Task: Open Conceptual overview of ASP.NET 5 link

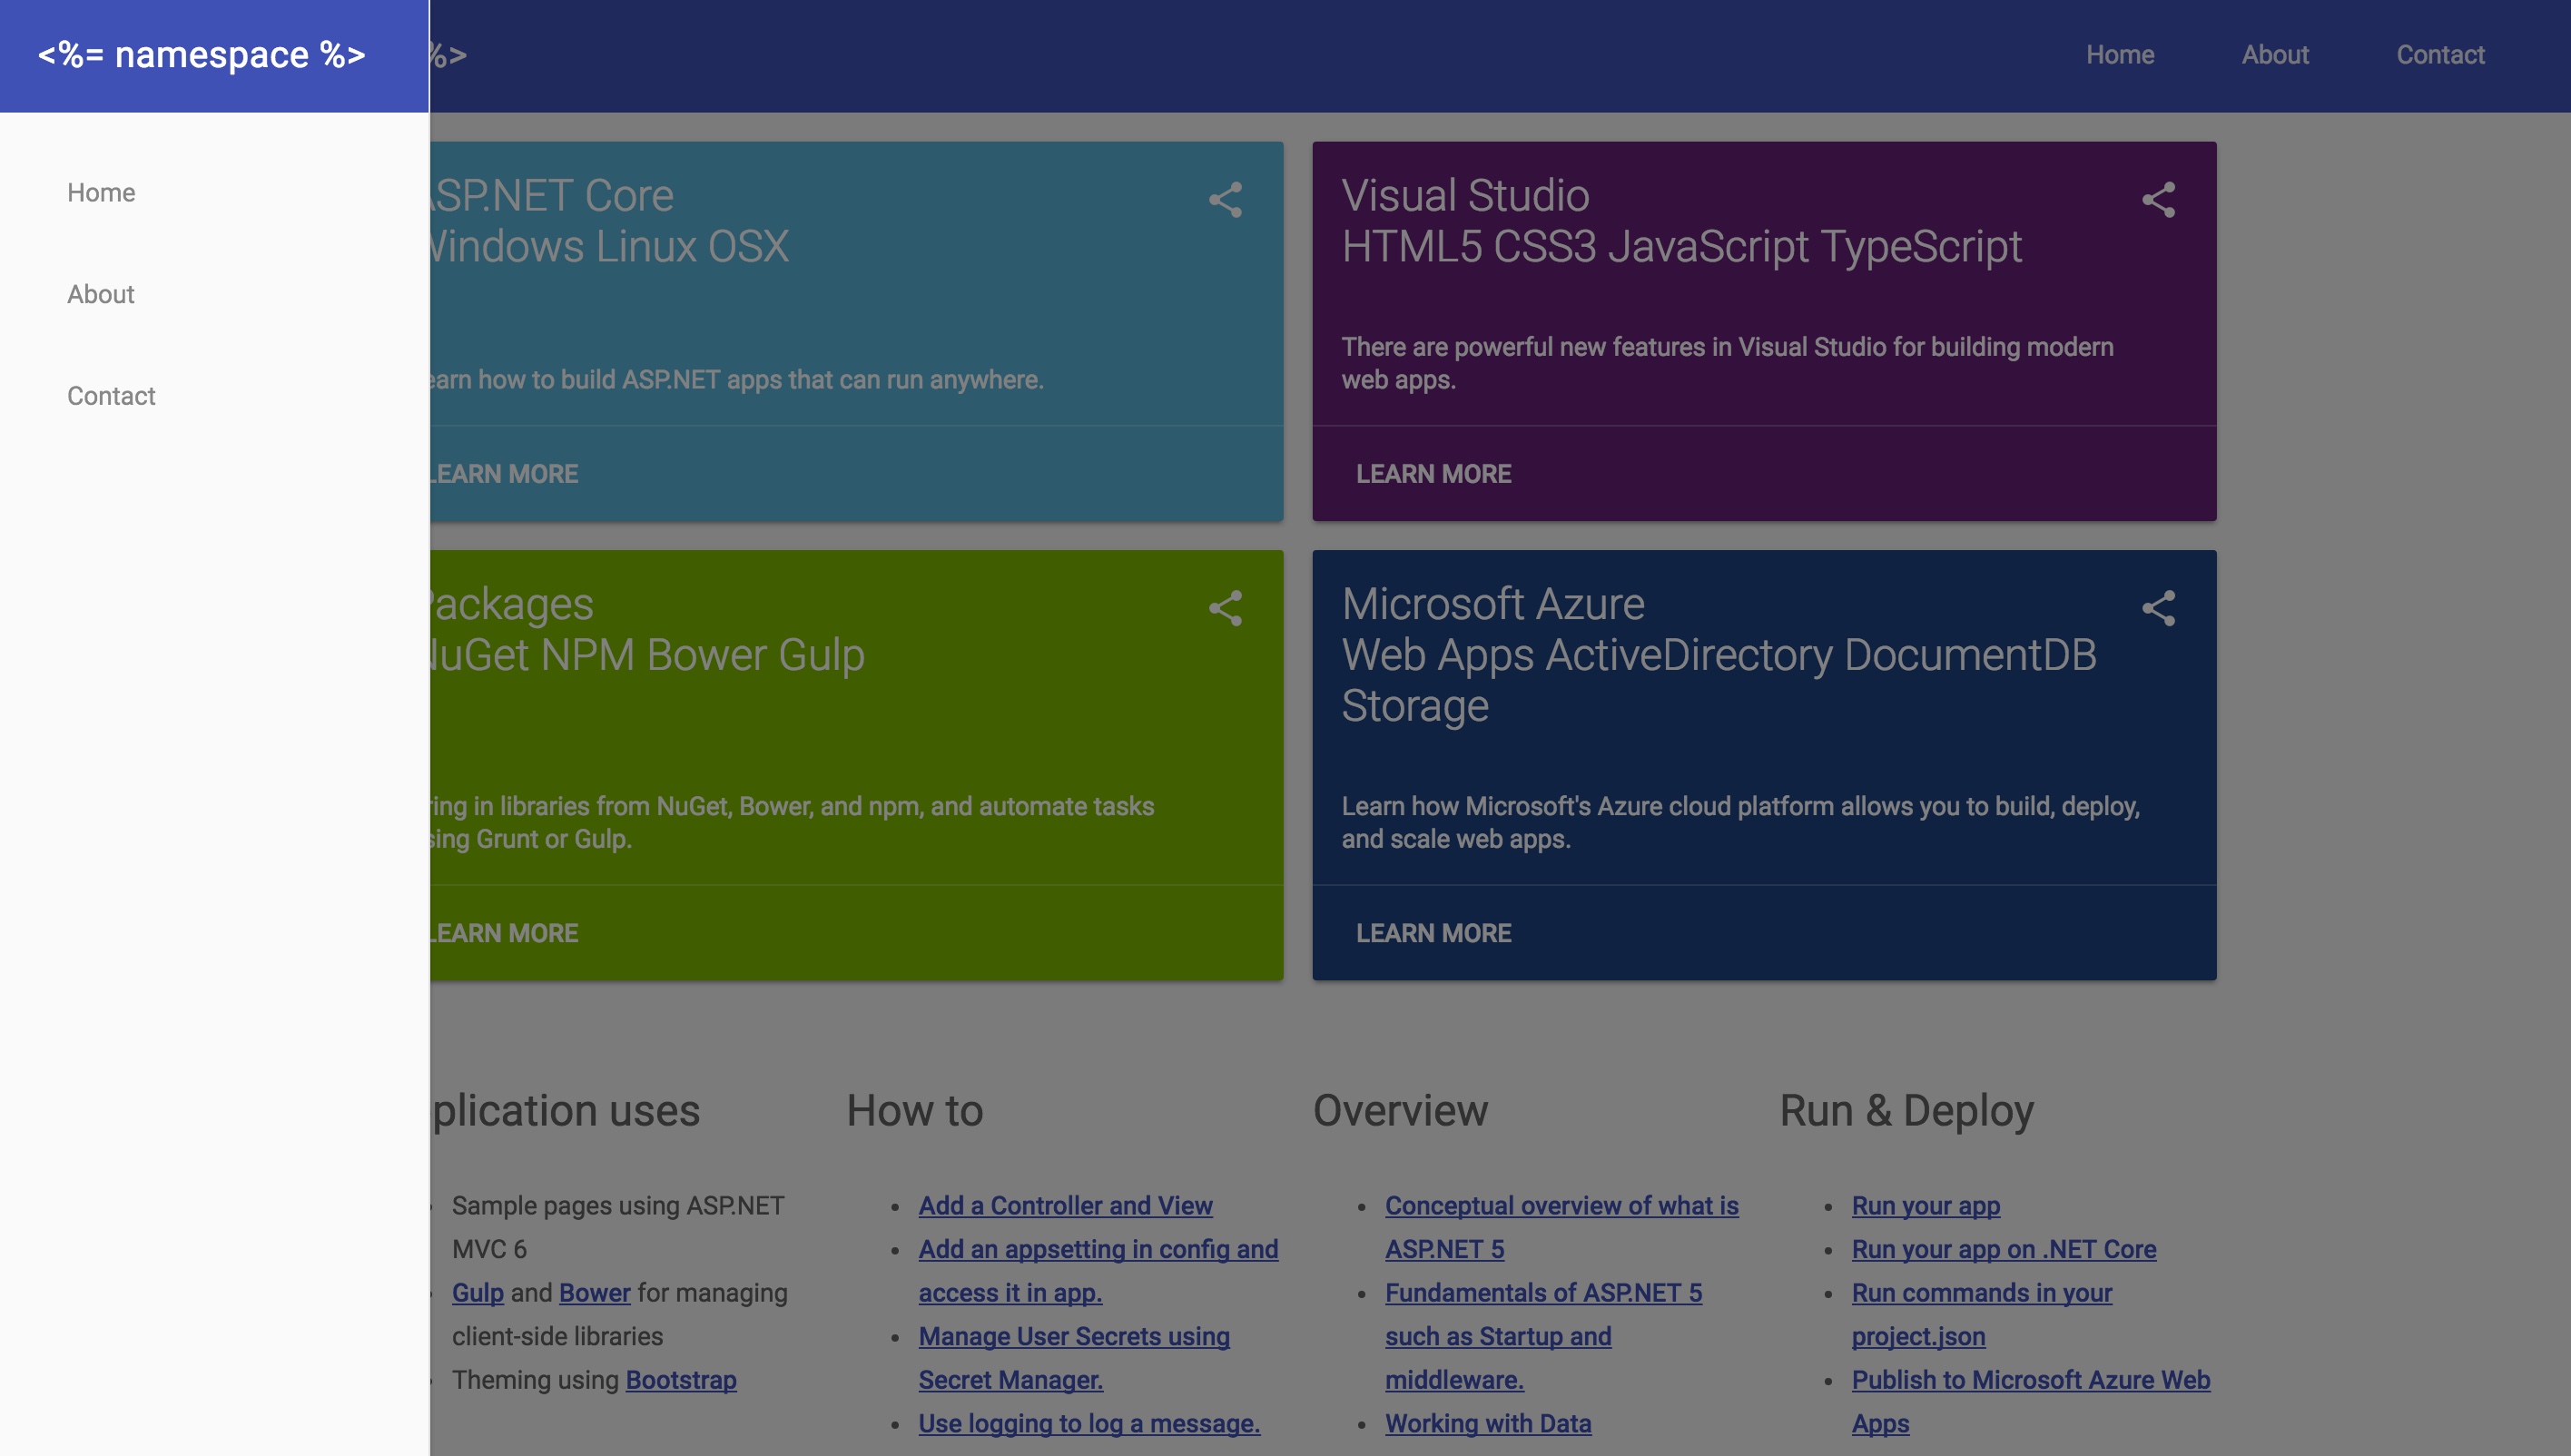Action: click(1562, 1227)
